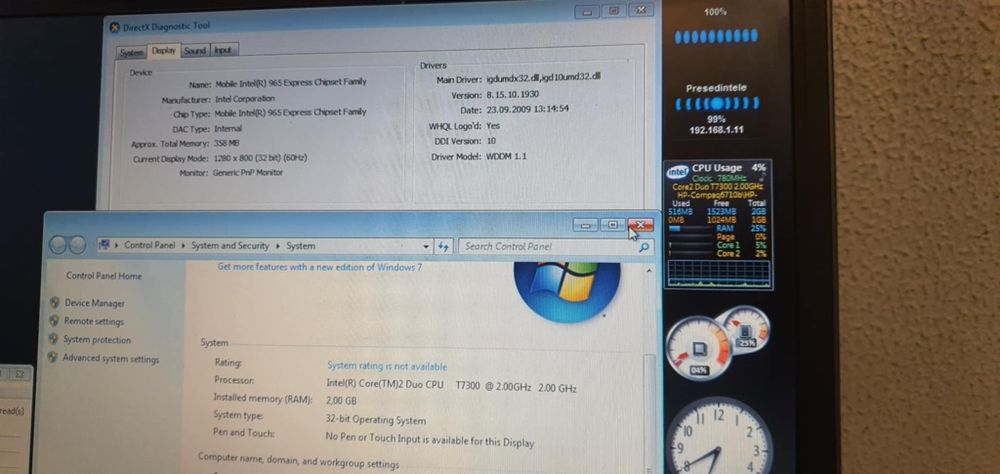Click the Forward navigation arrow in Control Panel
1000x474 pixels.
tap(77, 245)
